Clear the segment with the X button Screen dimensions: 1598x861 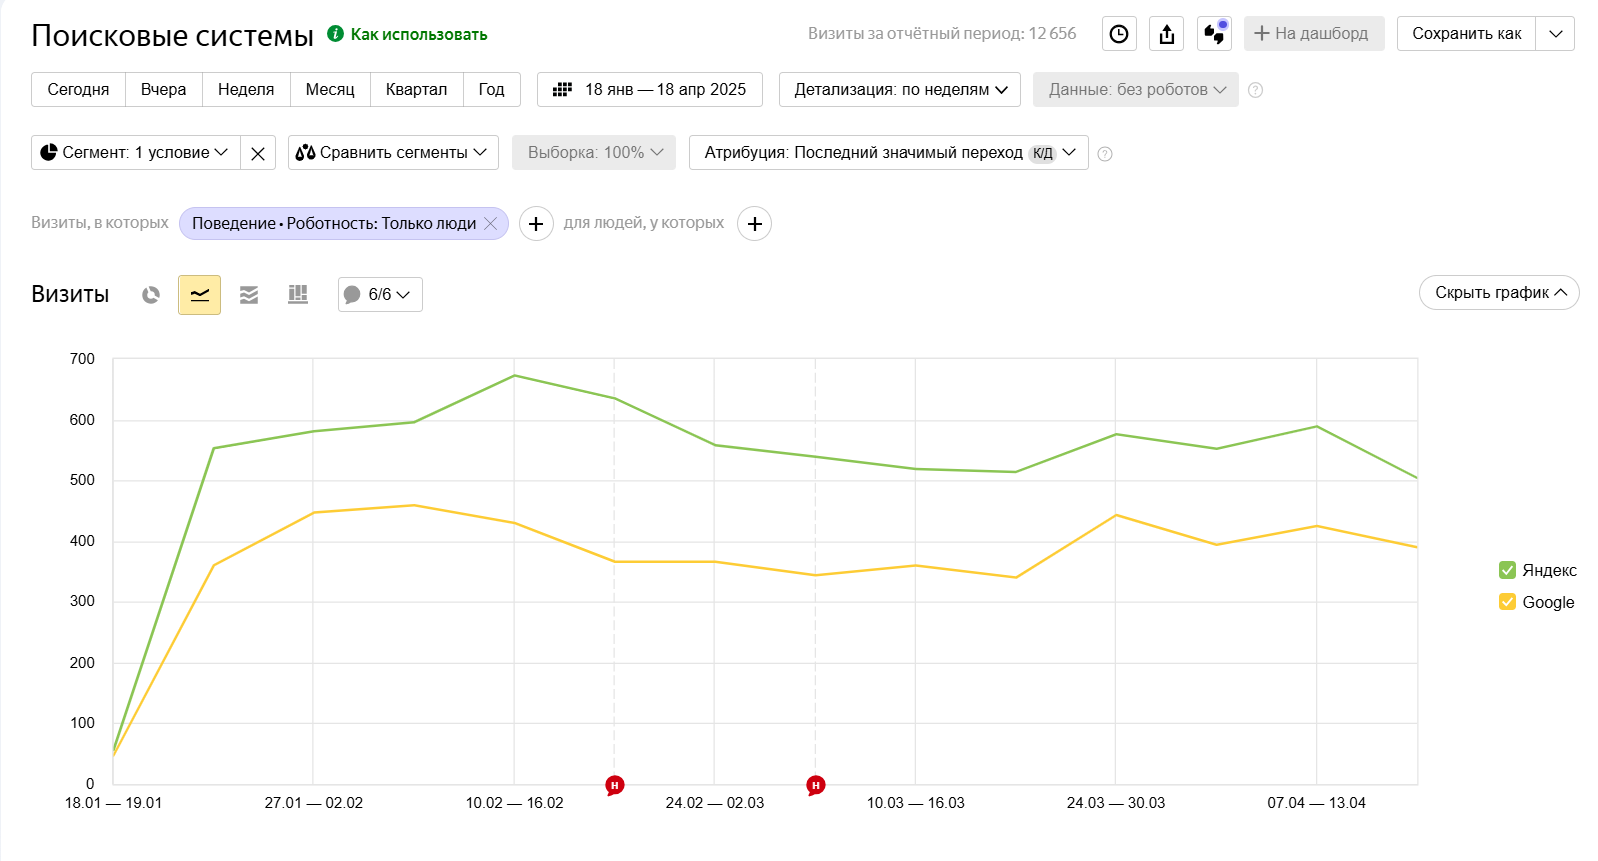(x=258, y=153)
